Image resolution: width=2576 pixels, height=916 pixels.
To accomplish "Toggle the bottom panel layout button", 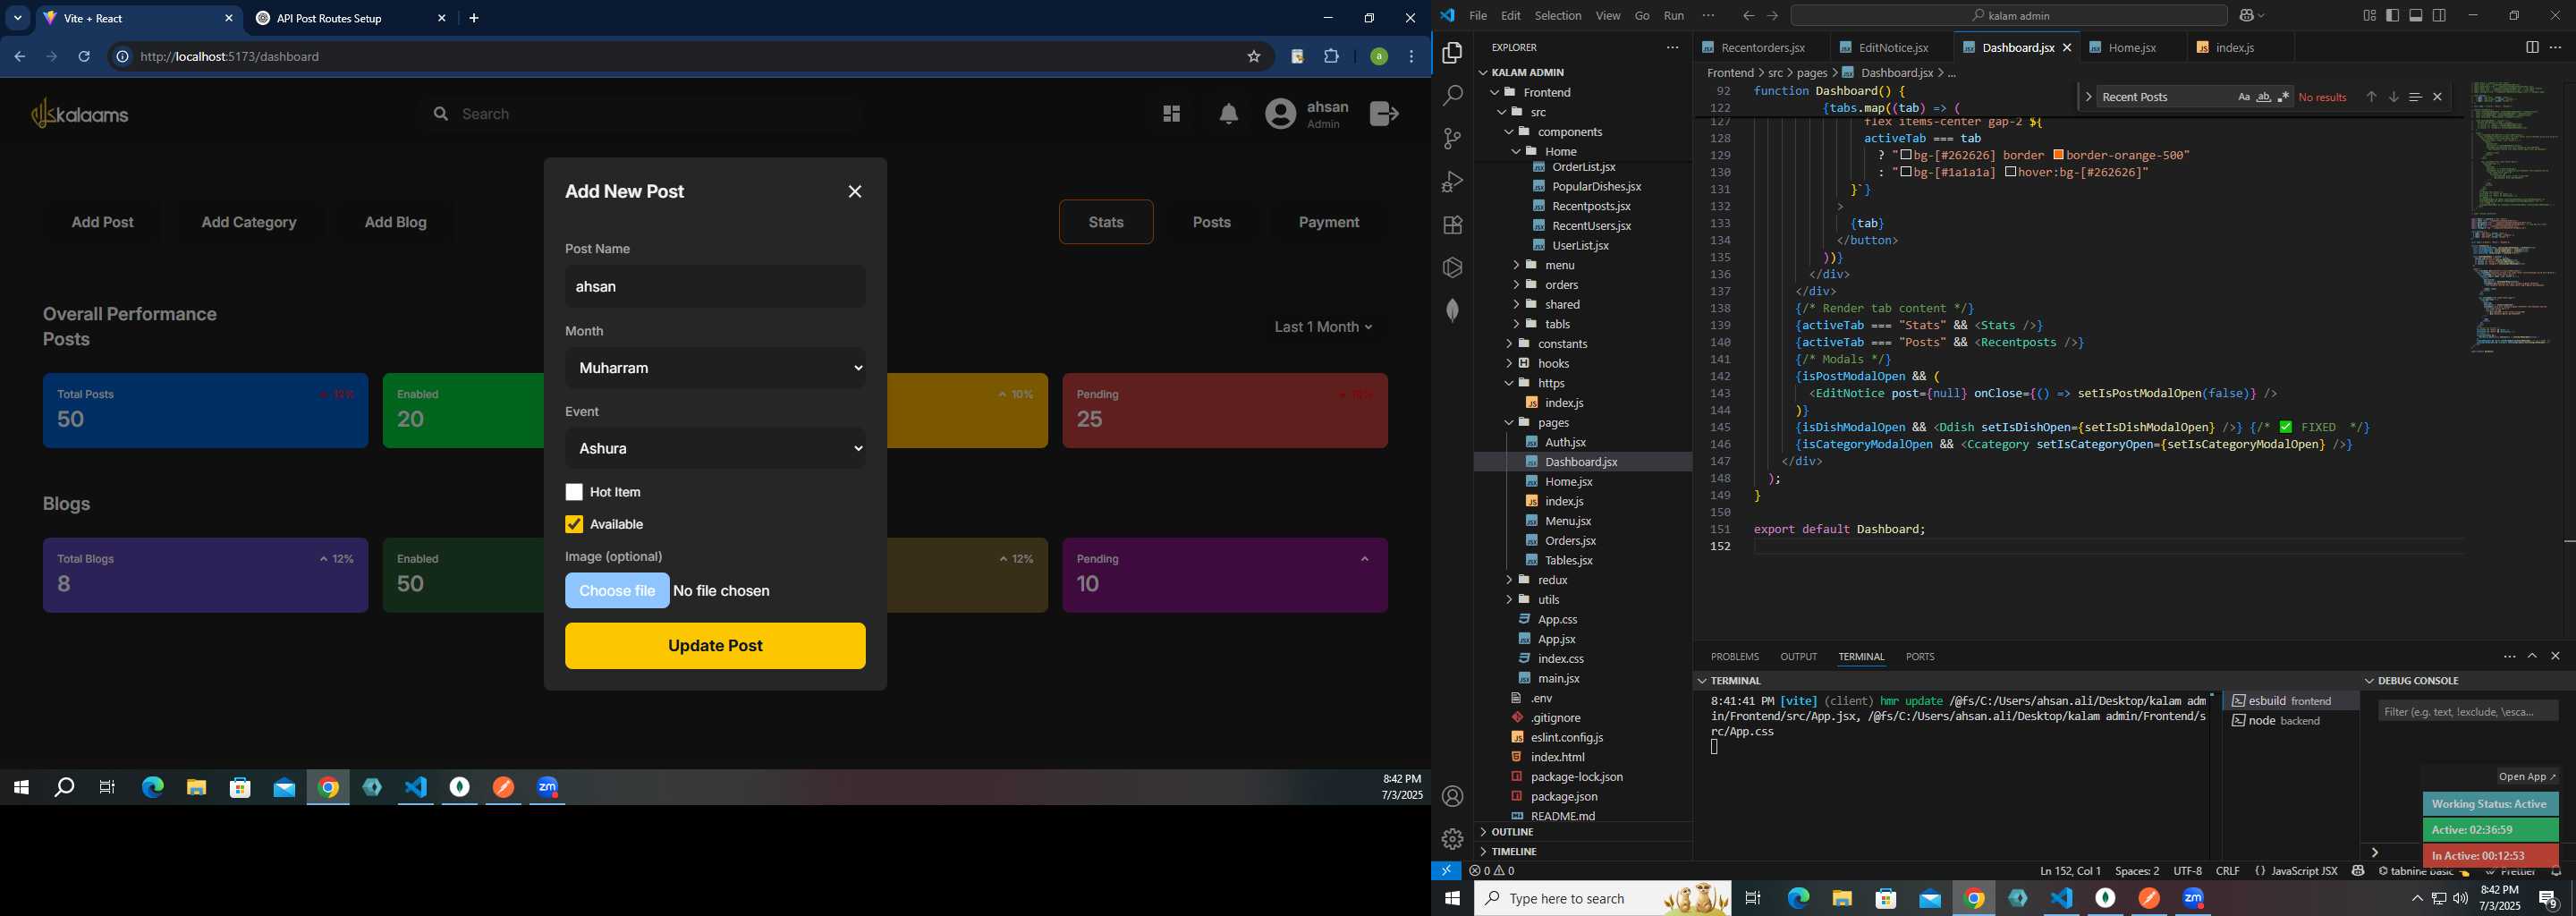I will [x=2416, y=15].
